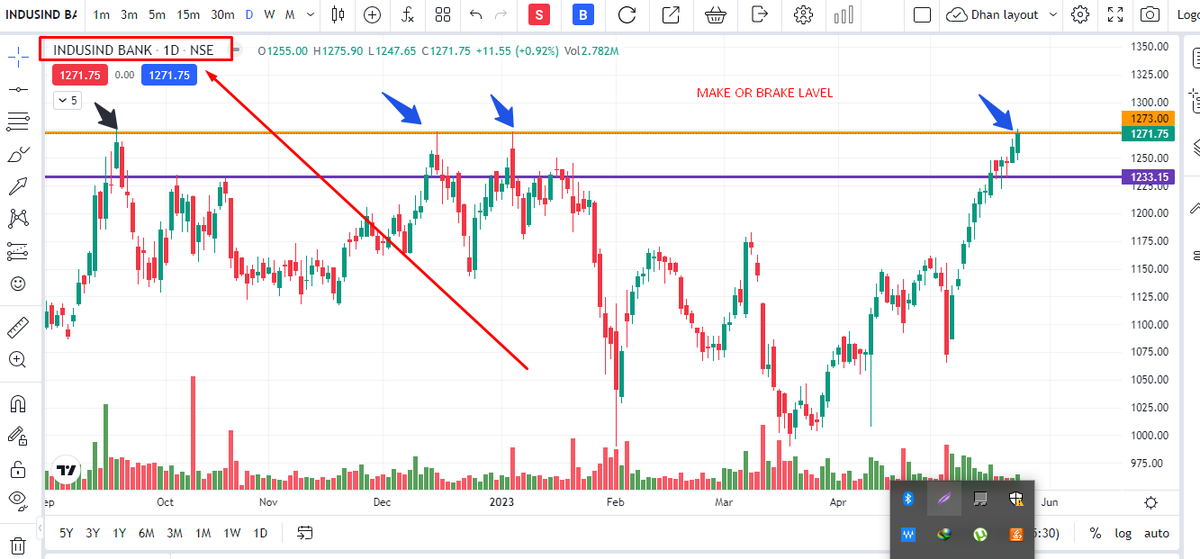The height and width of the screenshot is (559, 1200).
Task: Take a chart snapshot with camera
Action: pyautogui.click(x=1152, y=15)
